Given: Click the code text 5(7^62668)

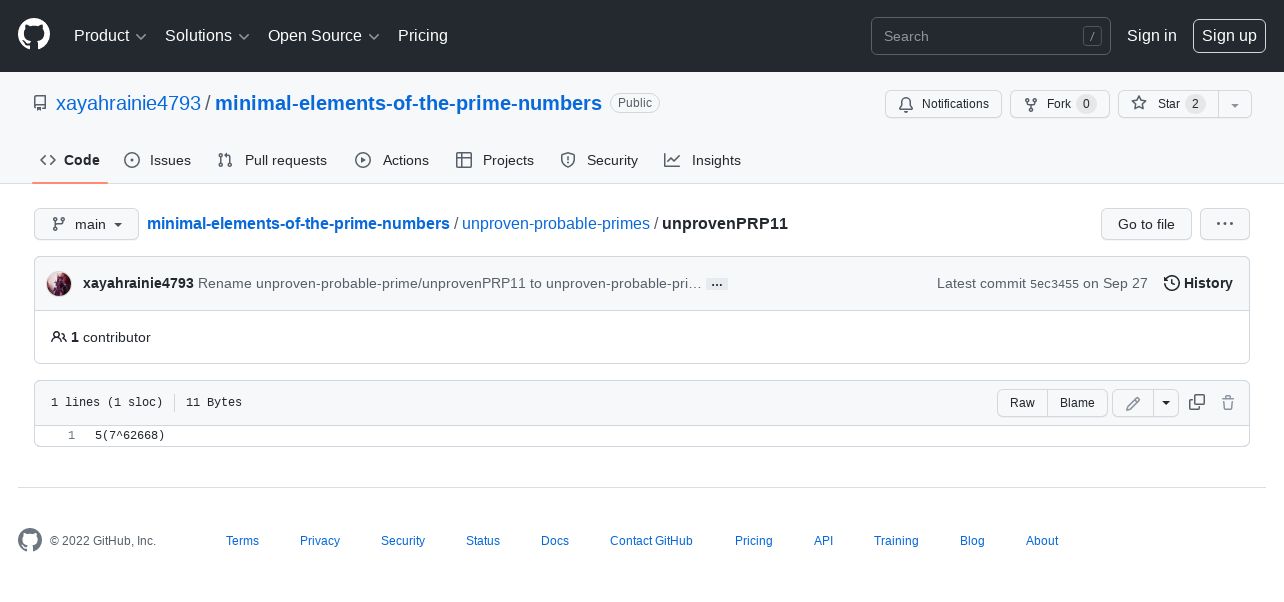Looking at the screenshot, I should coord(130,436).
